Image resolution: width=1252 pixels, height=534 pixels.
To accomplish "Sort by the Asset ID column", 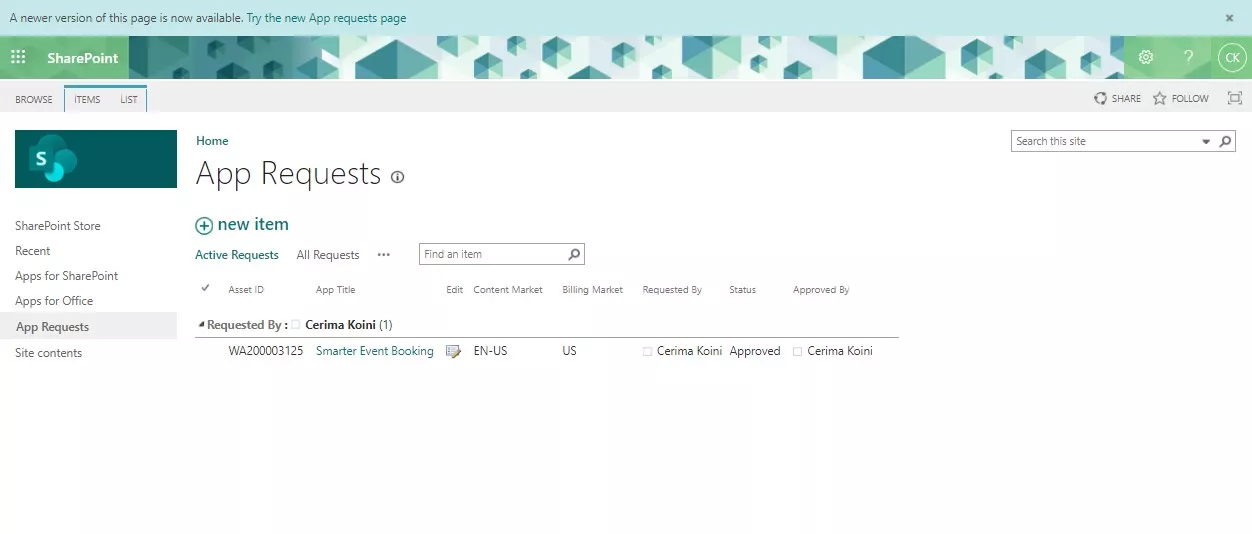I will 246,290.
